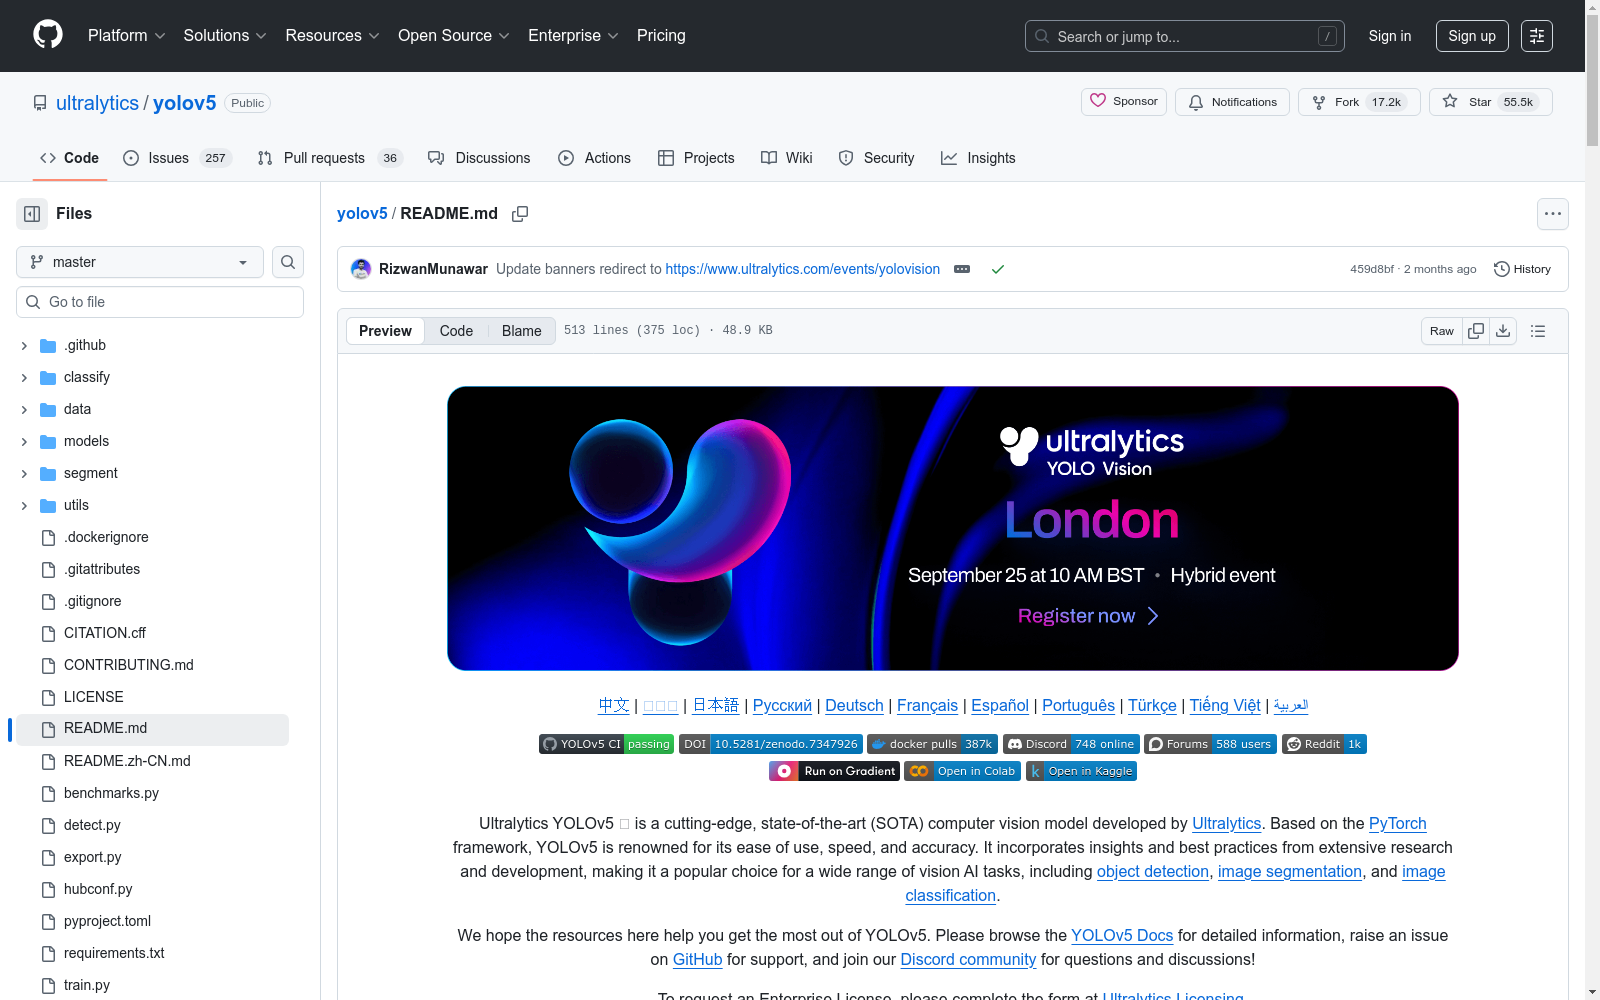1600x1000 pixels.
Task: Click the London event banner image
Action: [x=953, y=528]
